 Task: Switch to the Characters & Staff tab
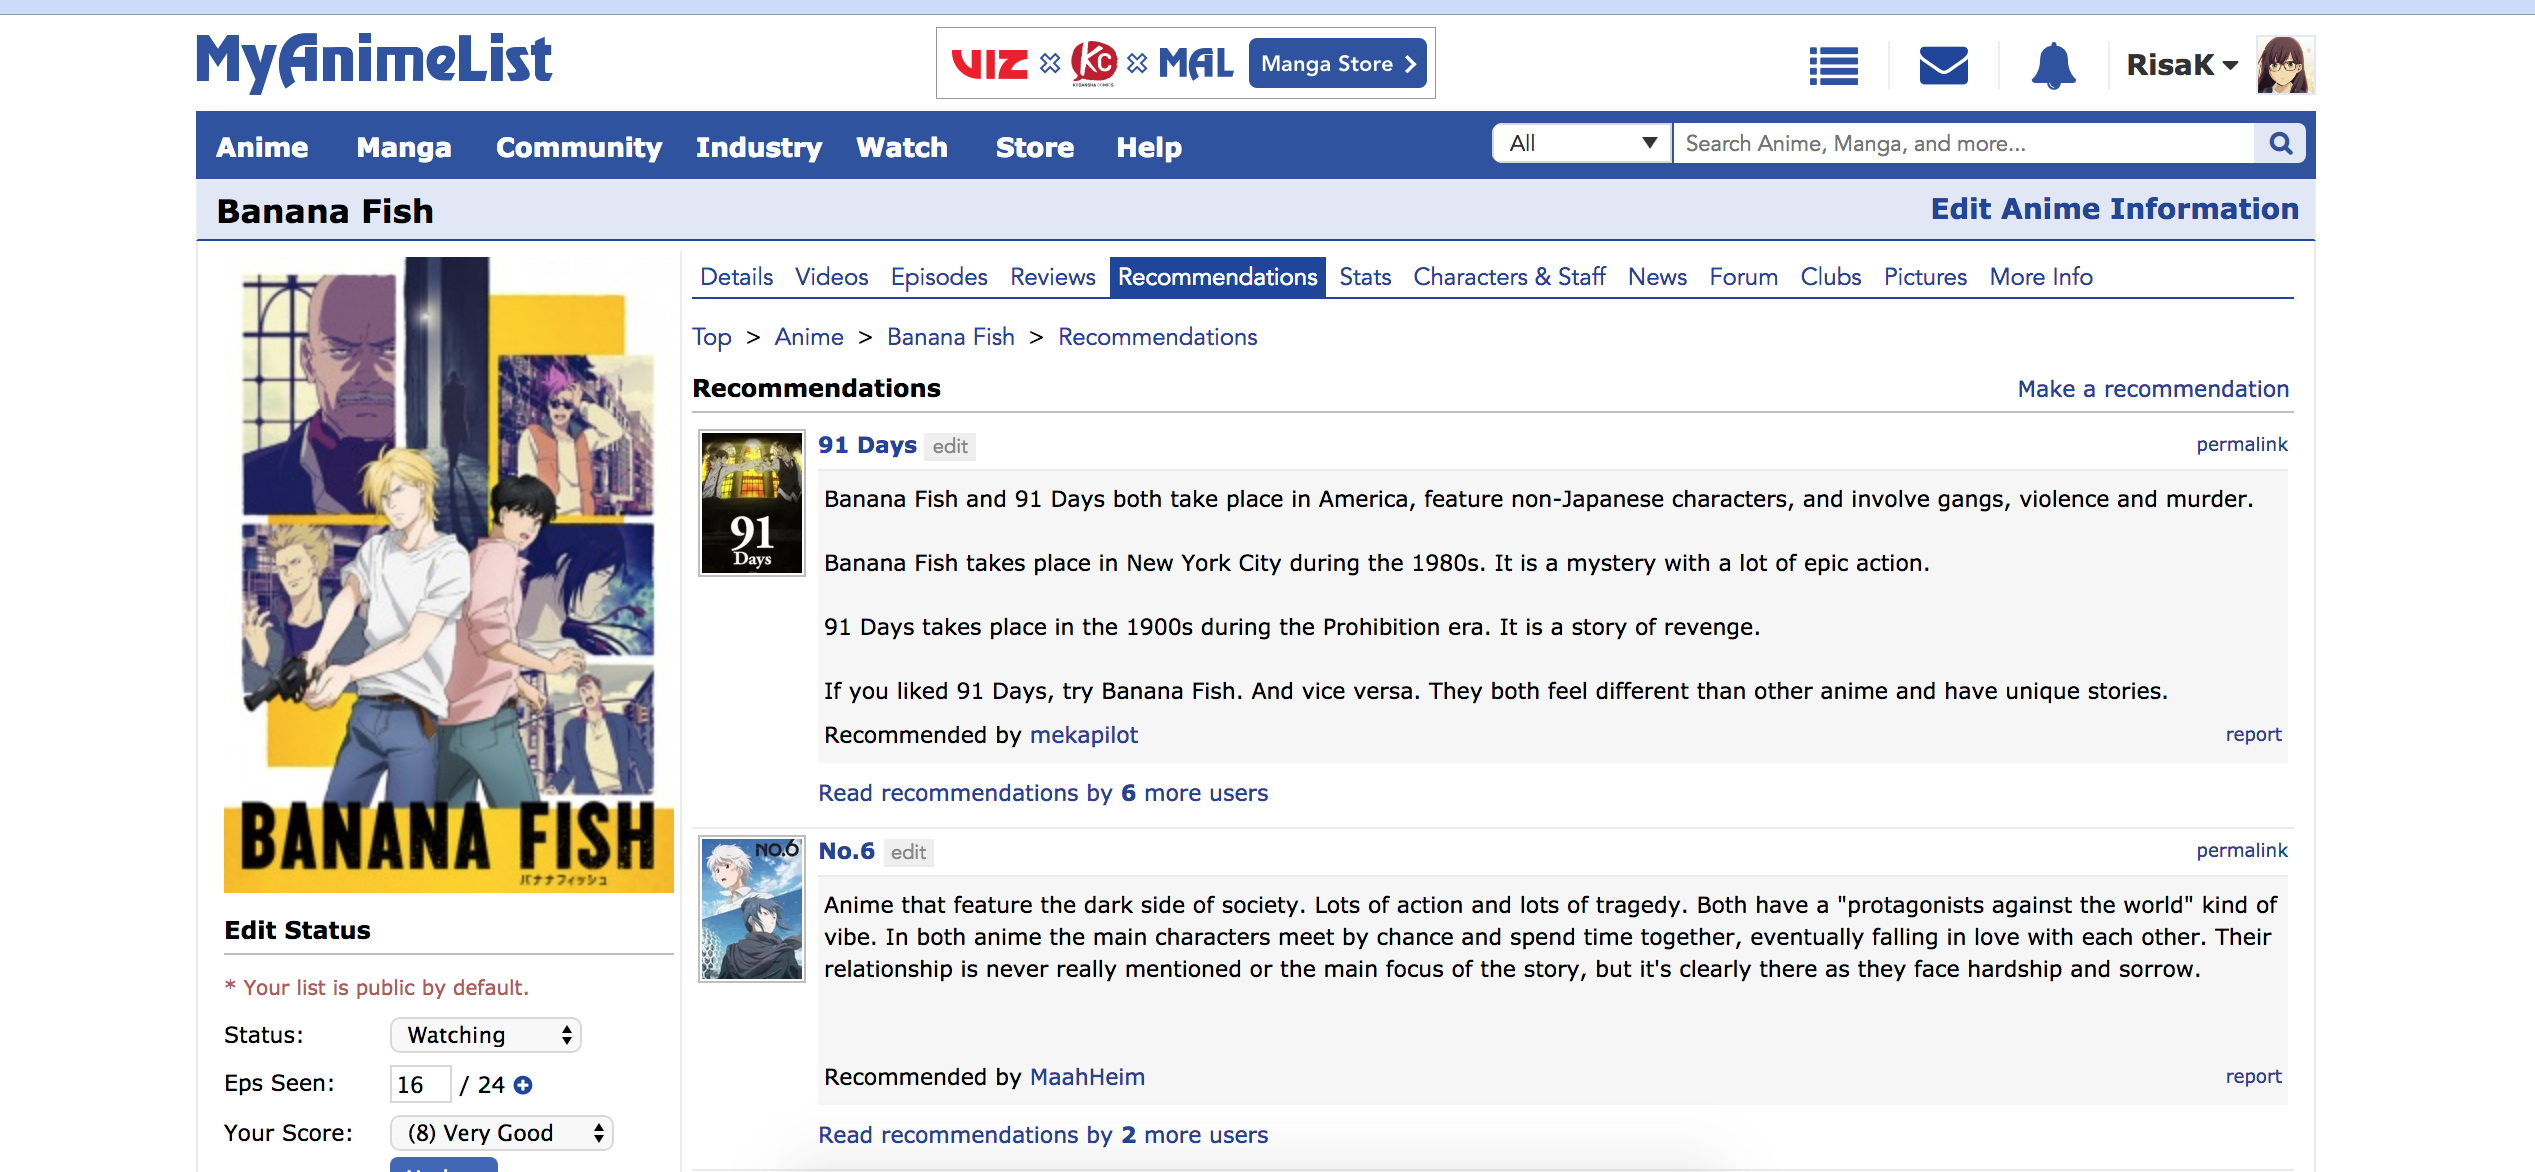[x=1508, y=277]
